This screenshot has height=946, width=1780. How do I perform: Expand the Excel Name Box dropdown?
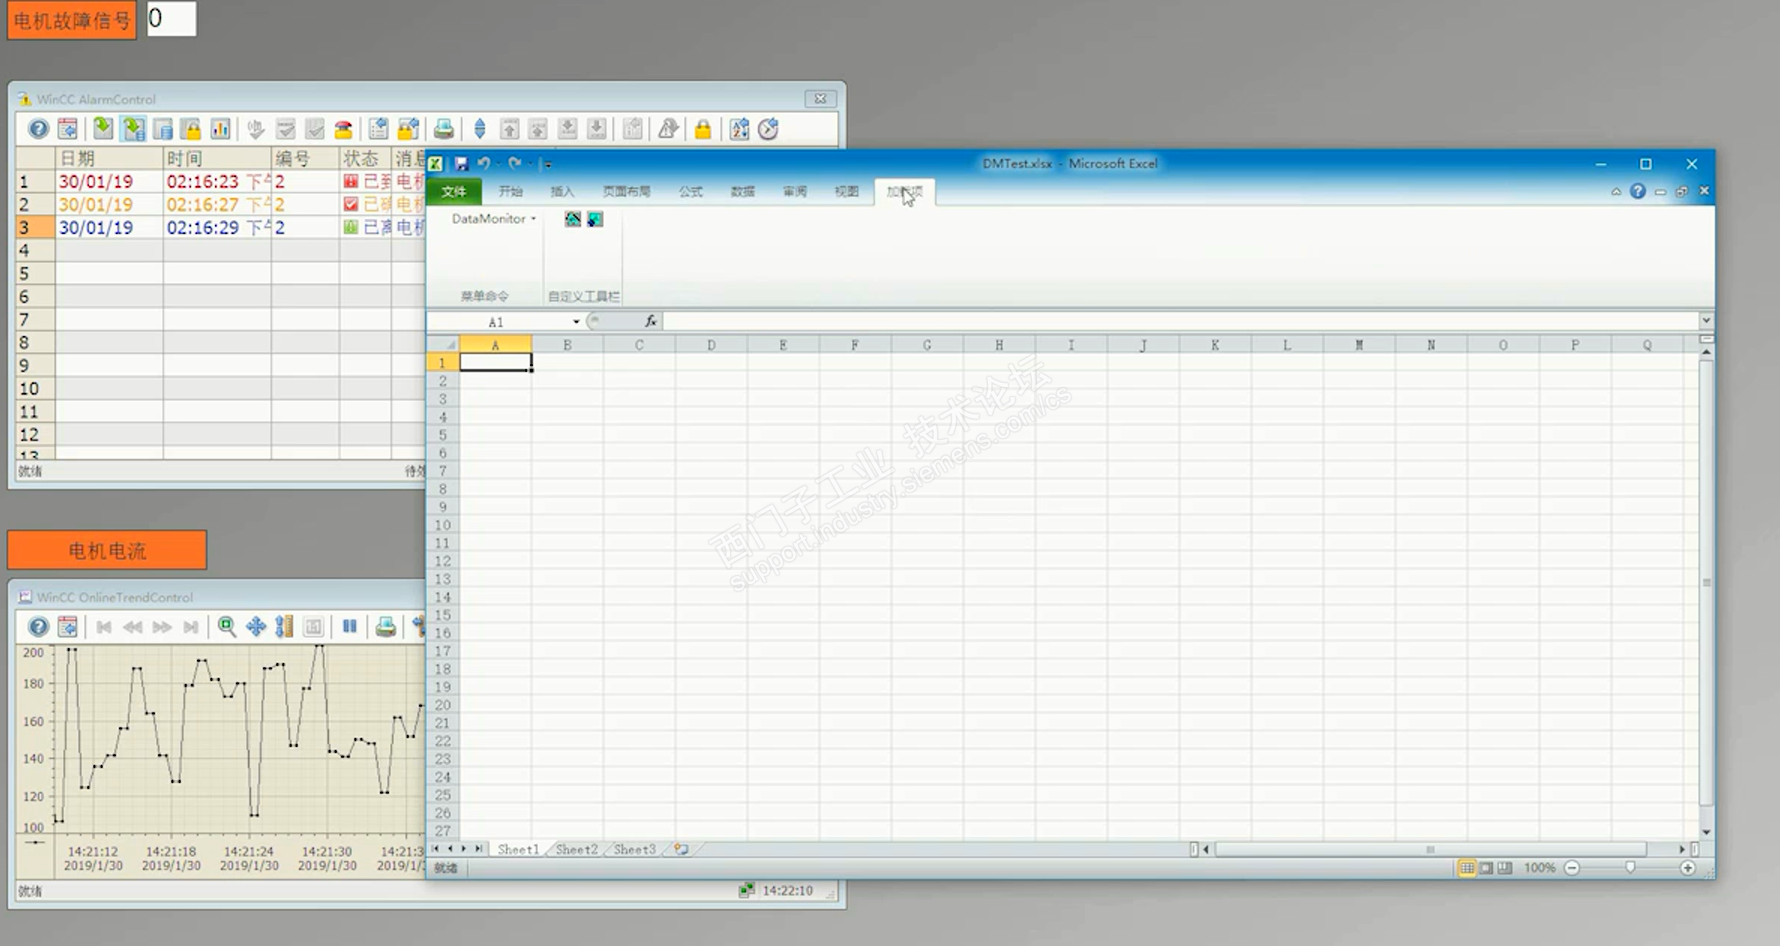pyautogui.click(x=576, y=321)
